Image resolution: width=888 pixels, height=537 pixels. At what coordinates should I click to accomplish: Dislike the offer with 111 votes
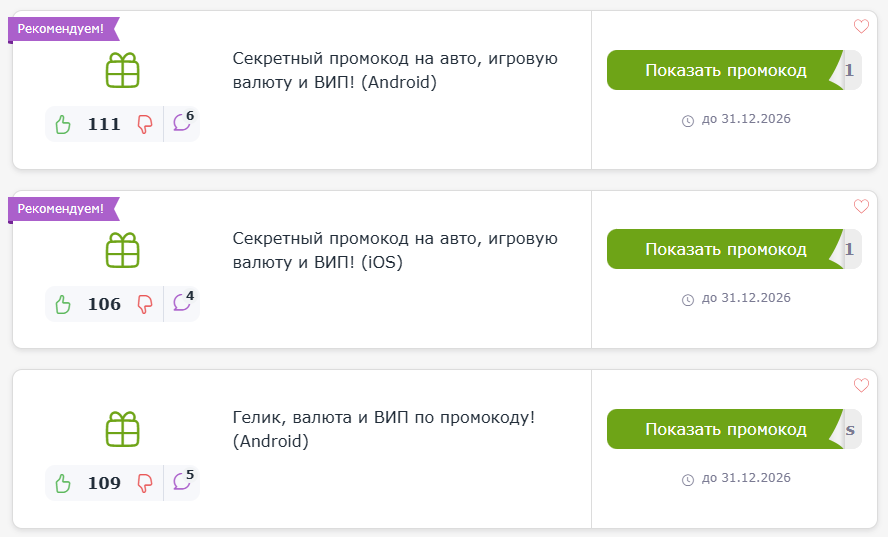click(x=145, y=124)
